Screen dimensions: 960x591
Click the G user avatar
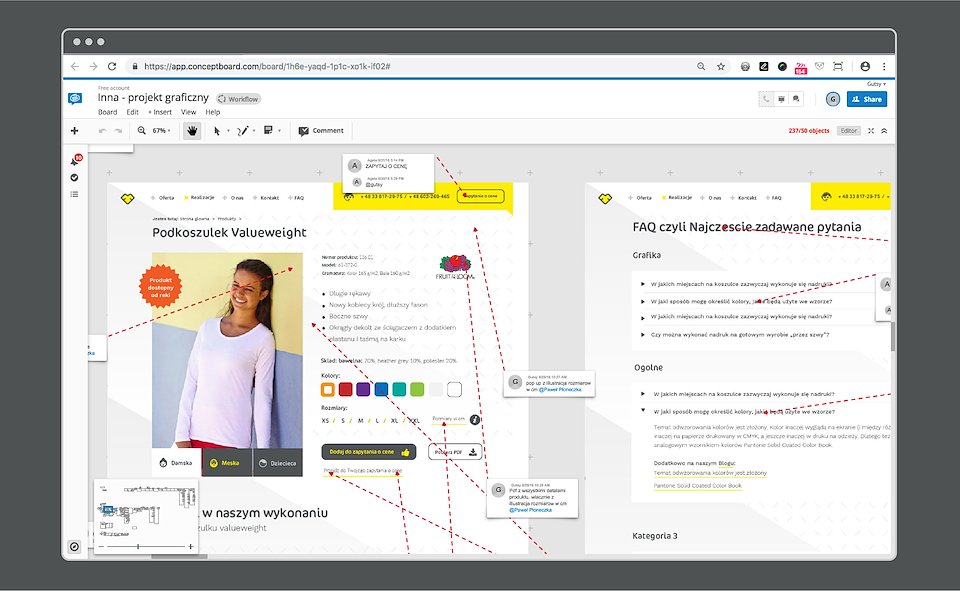pyautogui.click(x=833, y=99)
